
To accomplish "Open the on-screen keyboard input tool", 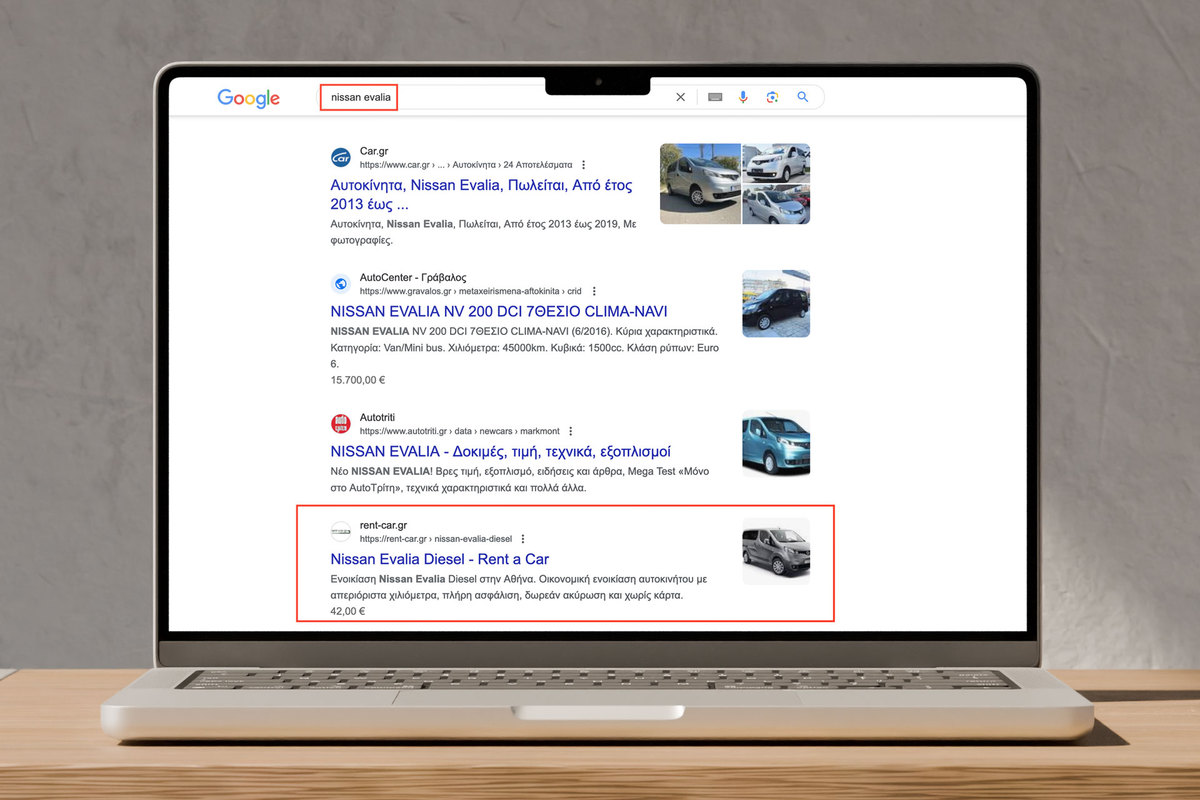I will click(x=715, y=97).
